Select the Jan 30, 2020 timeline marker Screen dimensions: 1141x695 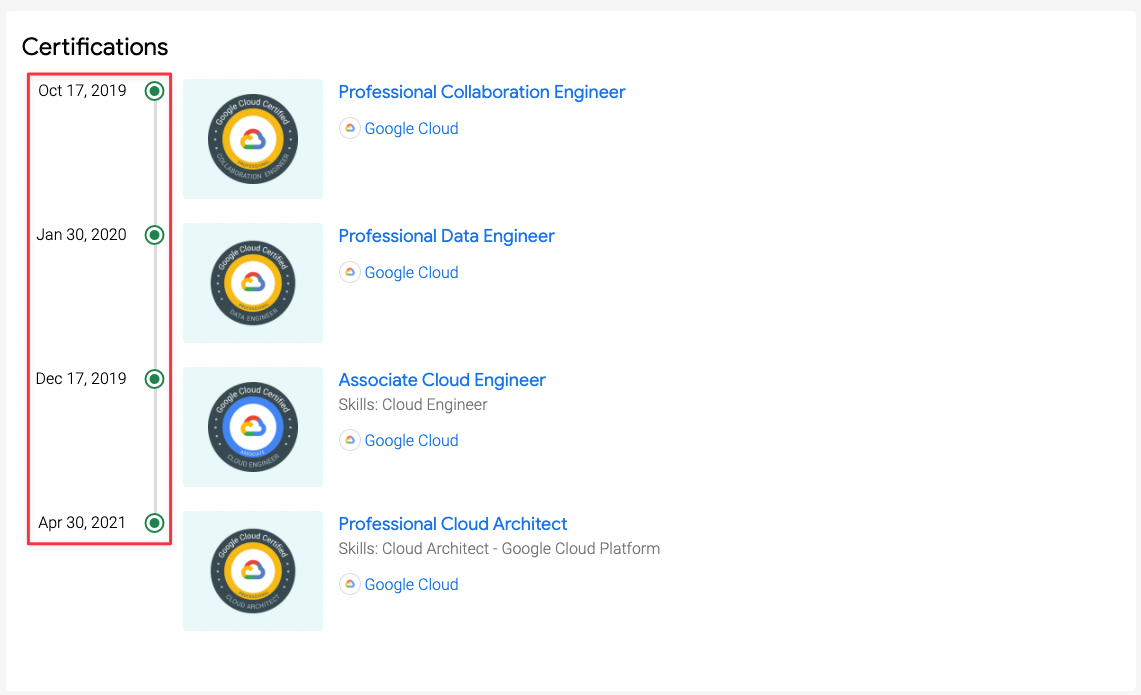pos(154,235)
